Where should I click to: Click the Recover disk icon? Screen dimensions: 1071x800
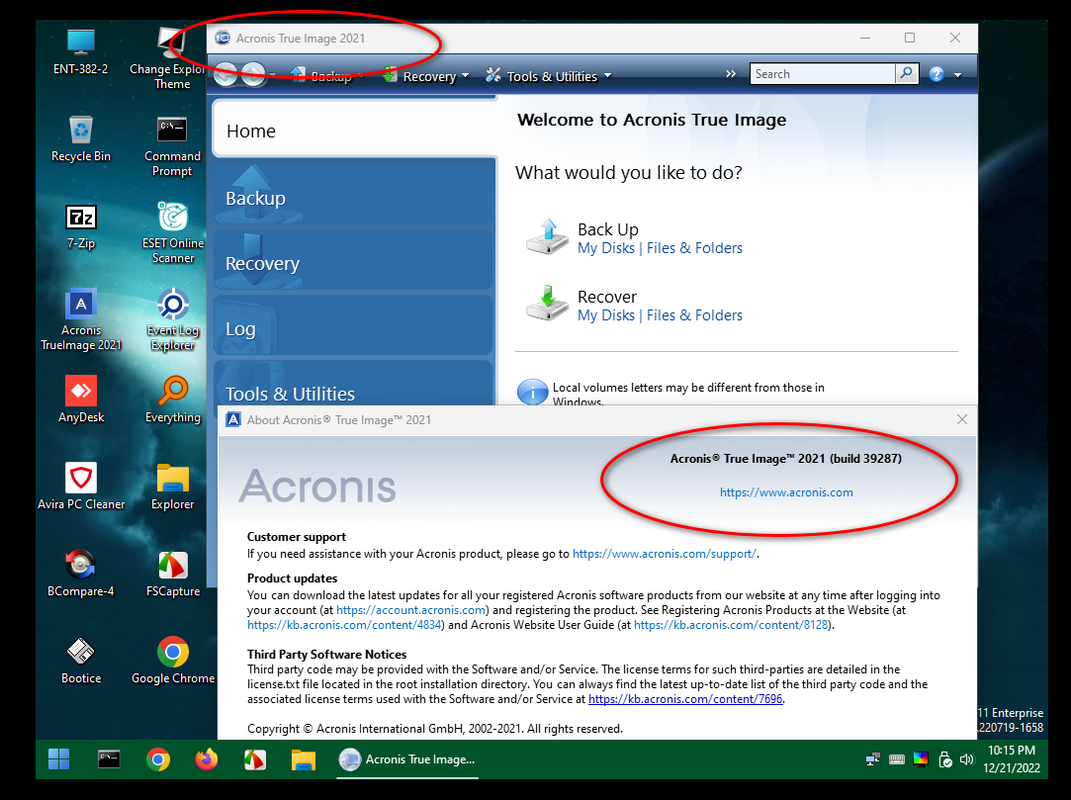pos(546,303)
